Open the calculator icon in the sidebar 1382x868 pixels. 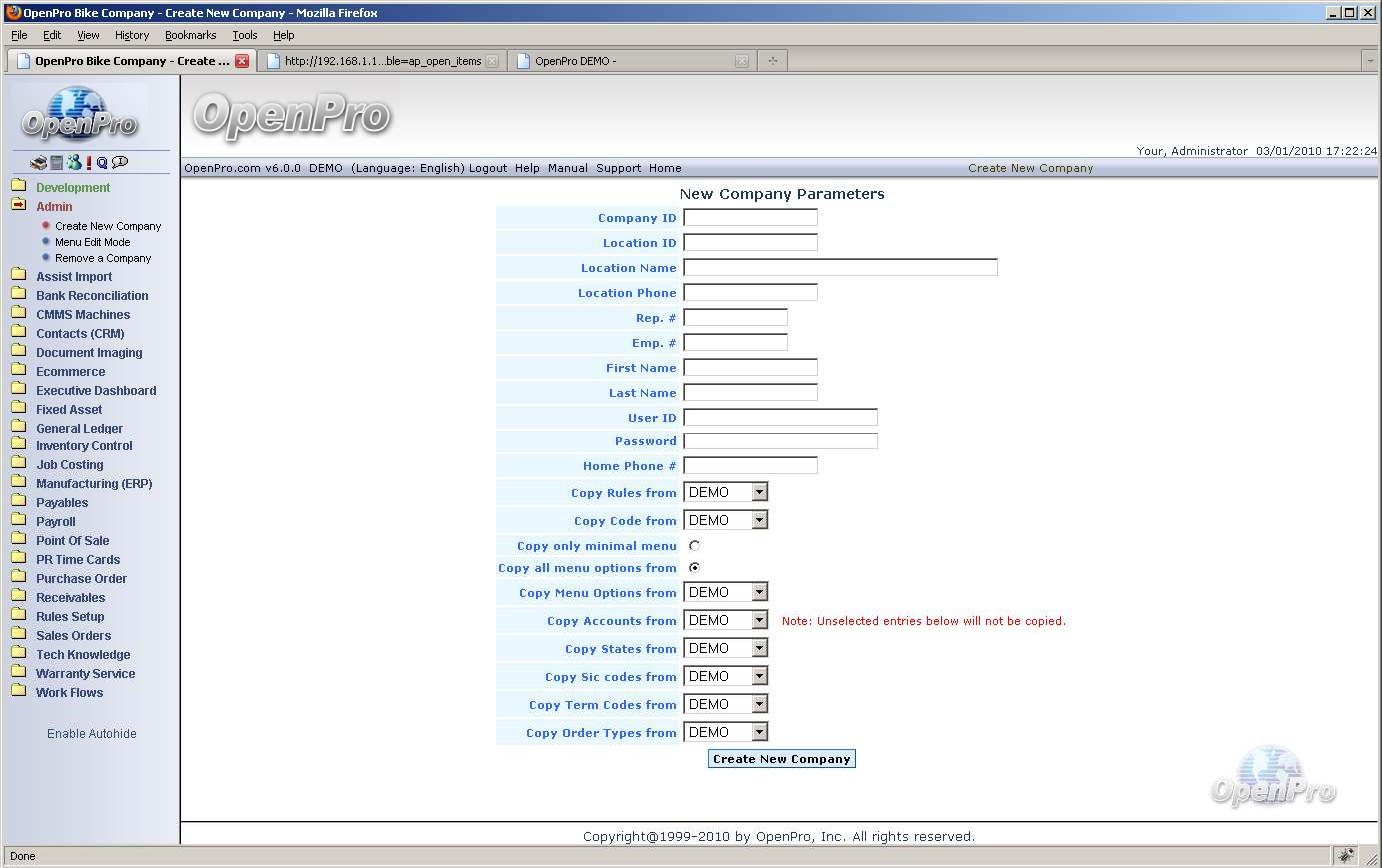point(57,163)
